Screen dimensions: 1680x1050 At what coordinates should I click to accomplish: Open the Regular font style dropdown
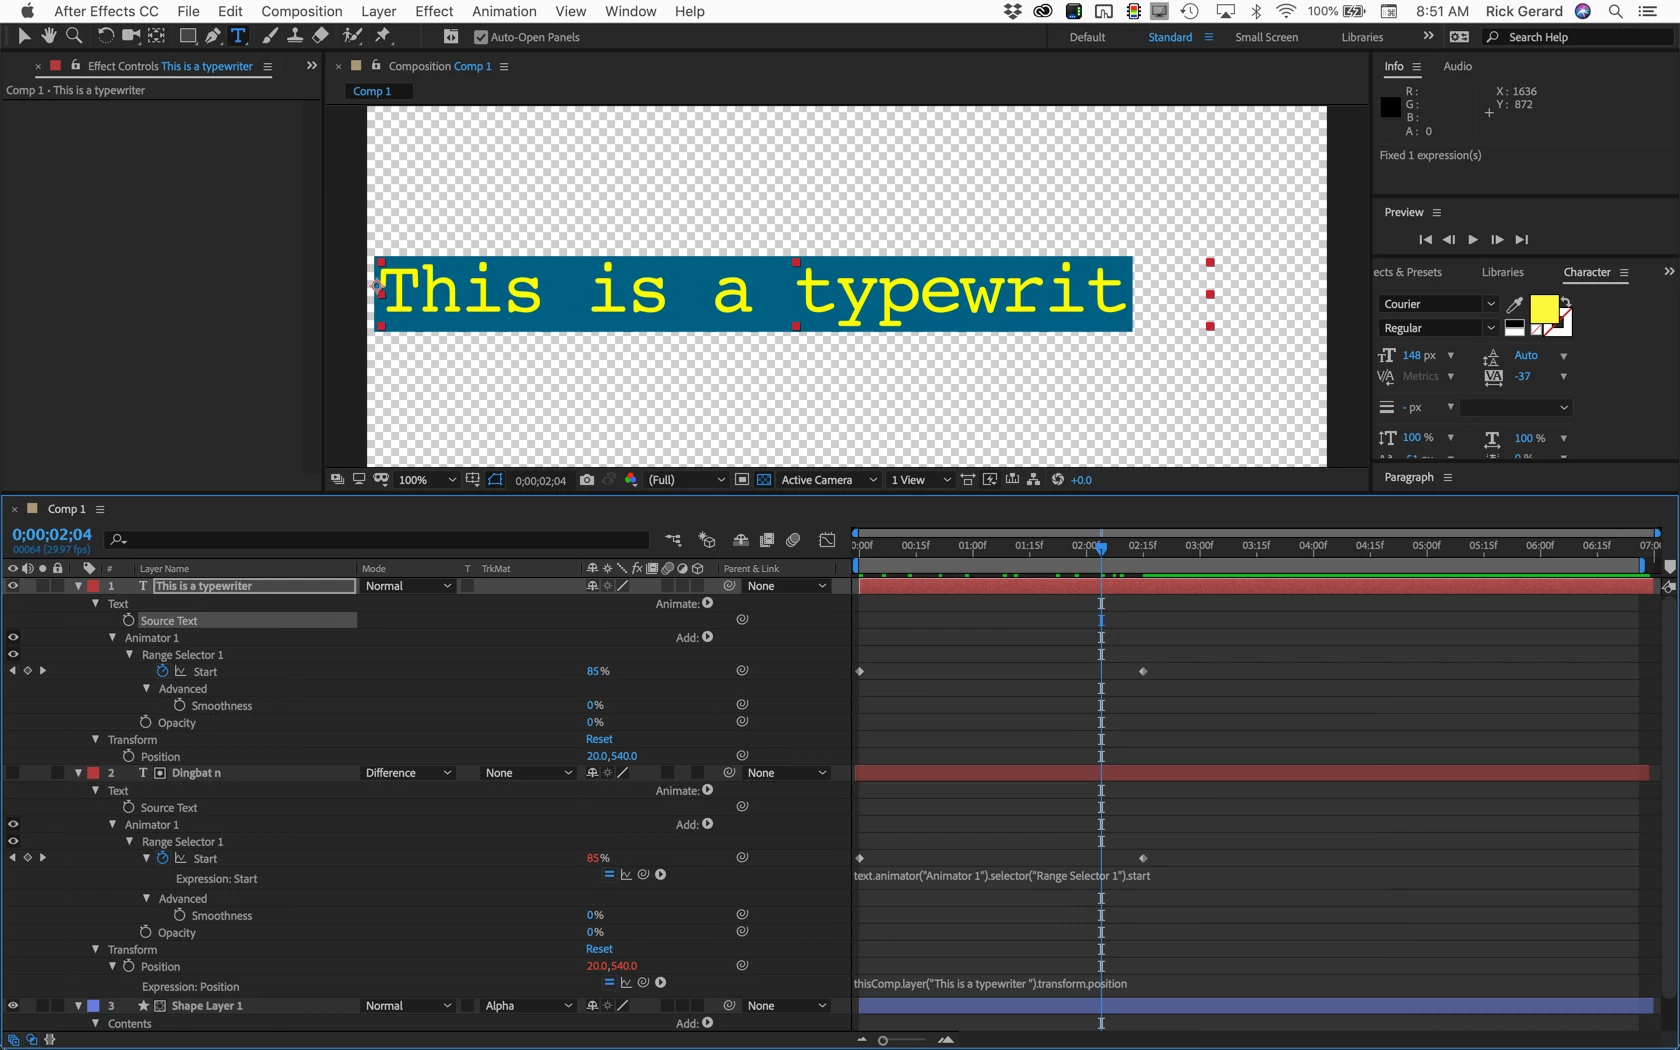[1438, 328]
